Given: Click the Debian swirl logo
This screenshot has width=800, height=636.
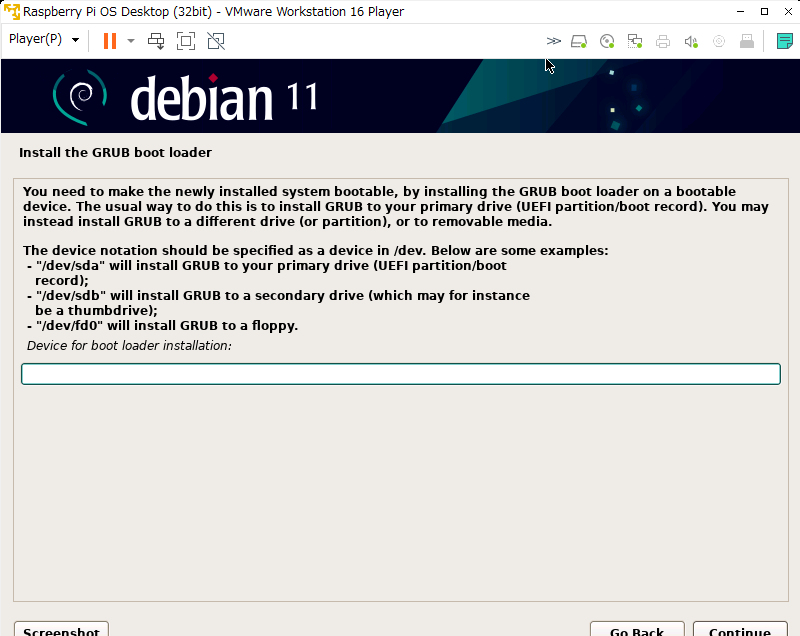Looking at the screenshot, I should pyautogui.click(x=80, y=97).
